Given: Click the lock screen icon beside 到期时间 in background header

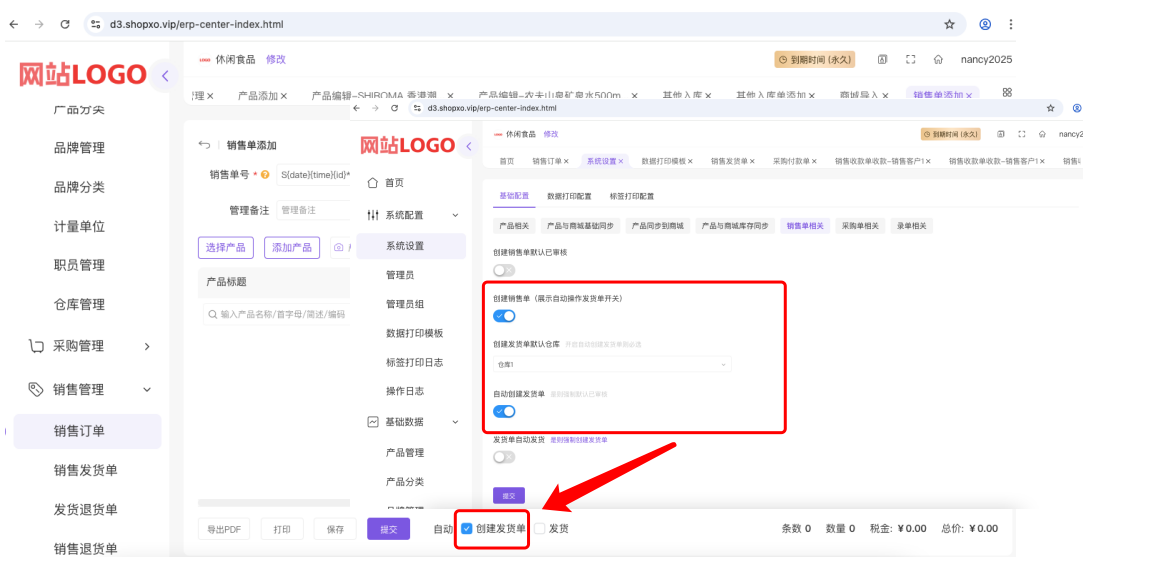Looking at the screenshot, I should click(882, 59).
